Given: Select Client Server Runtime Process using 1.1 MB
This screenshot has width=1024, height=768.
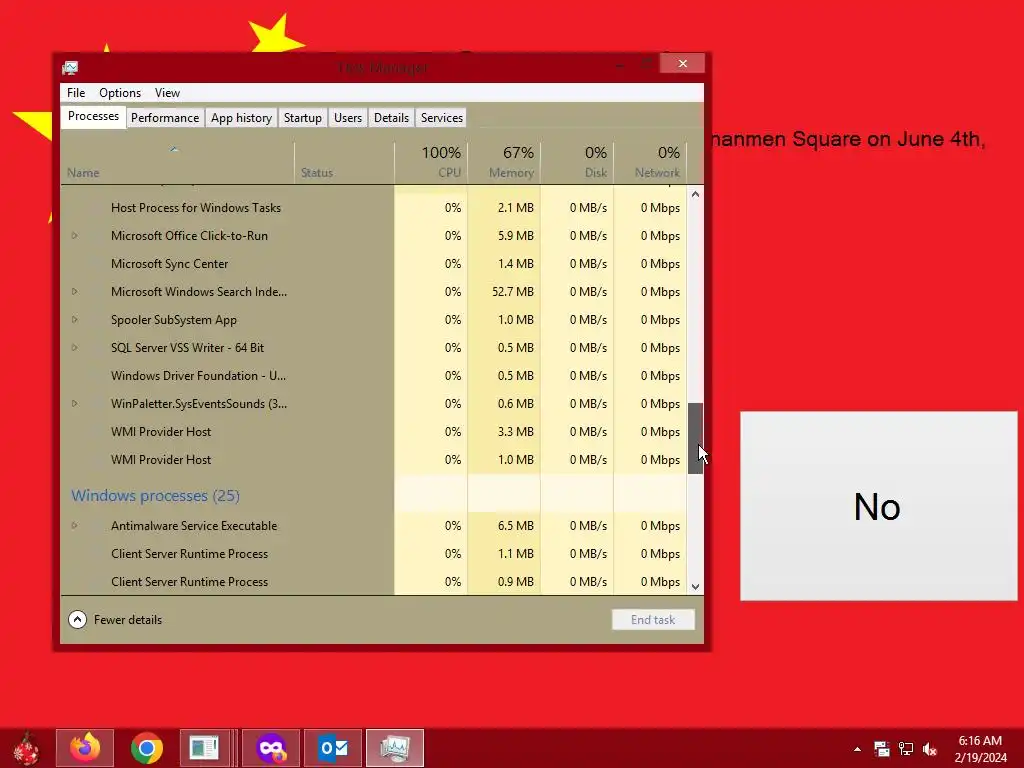Looking at the screenshot, I should tap(374, 554).
